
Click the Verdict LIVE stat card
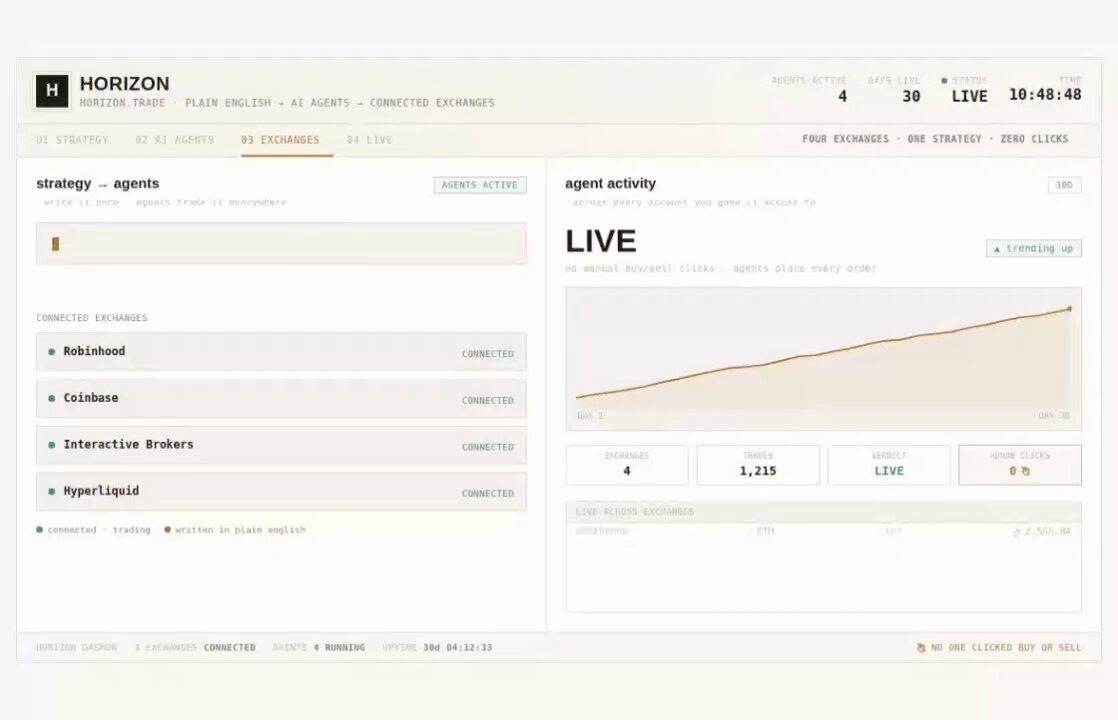[889, 465]
